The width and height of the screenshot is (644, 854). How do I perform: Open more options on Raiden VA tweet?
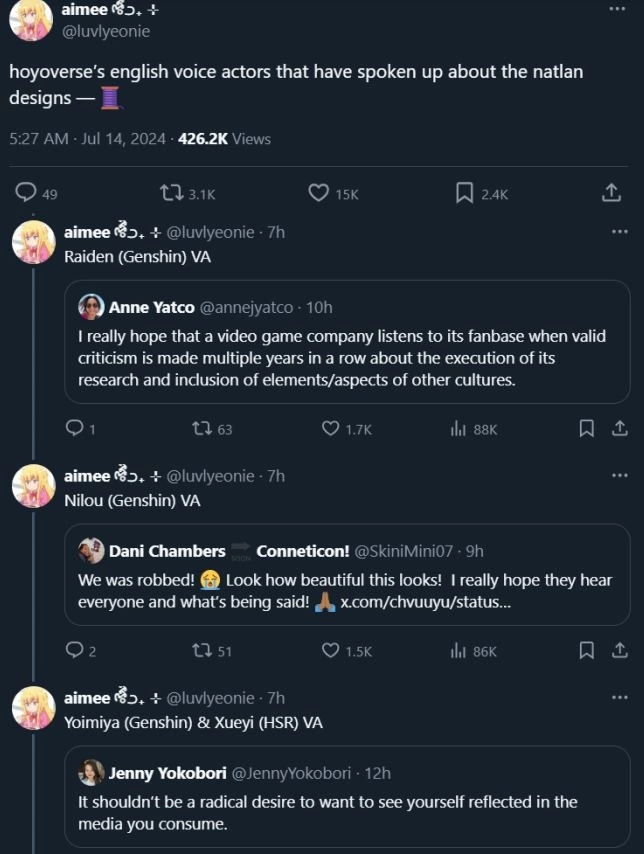(619, 232)
